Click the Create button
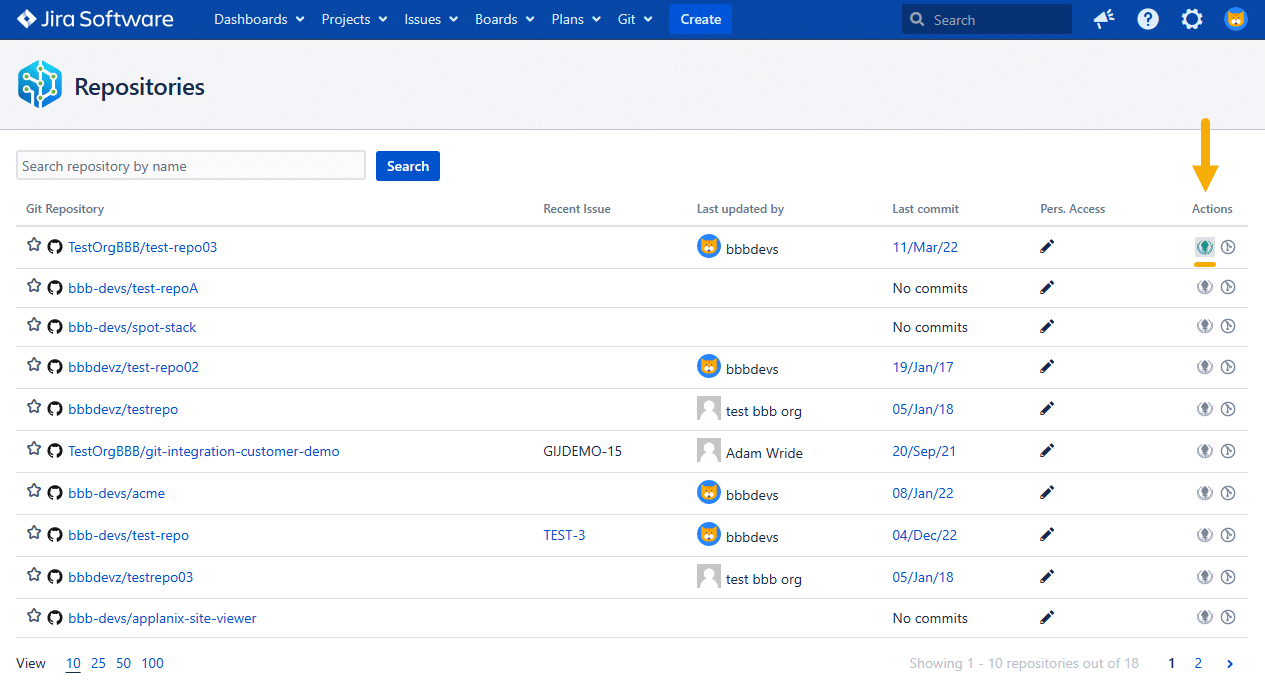This screenshot has height=692, width=1265. (x=700, y=19)
